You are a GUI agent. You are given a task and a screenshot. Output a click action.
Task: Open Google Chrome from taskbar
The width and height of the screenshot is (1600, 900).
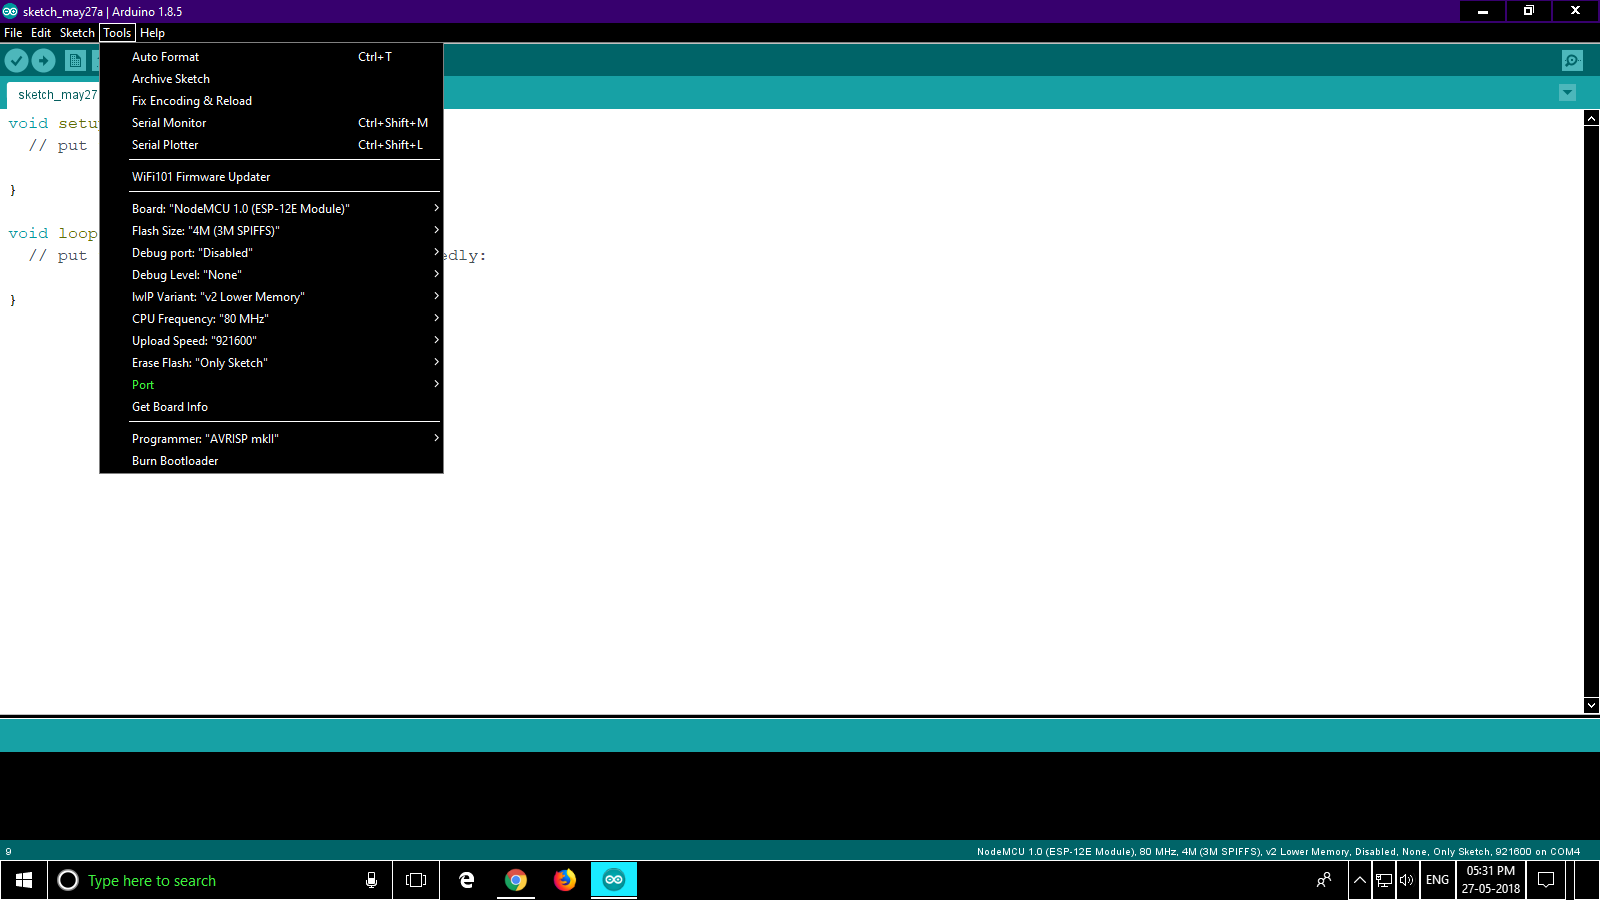pyautogui.click(x=516, y=880)
